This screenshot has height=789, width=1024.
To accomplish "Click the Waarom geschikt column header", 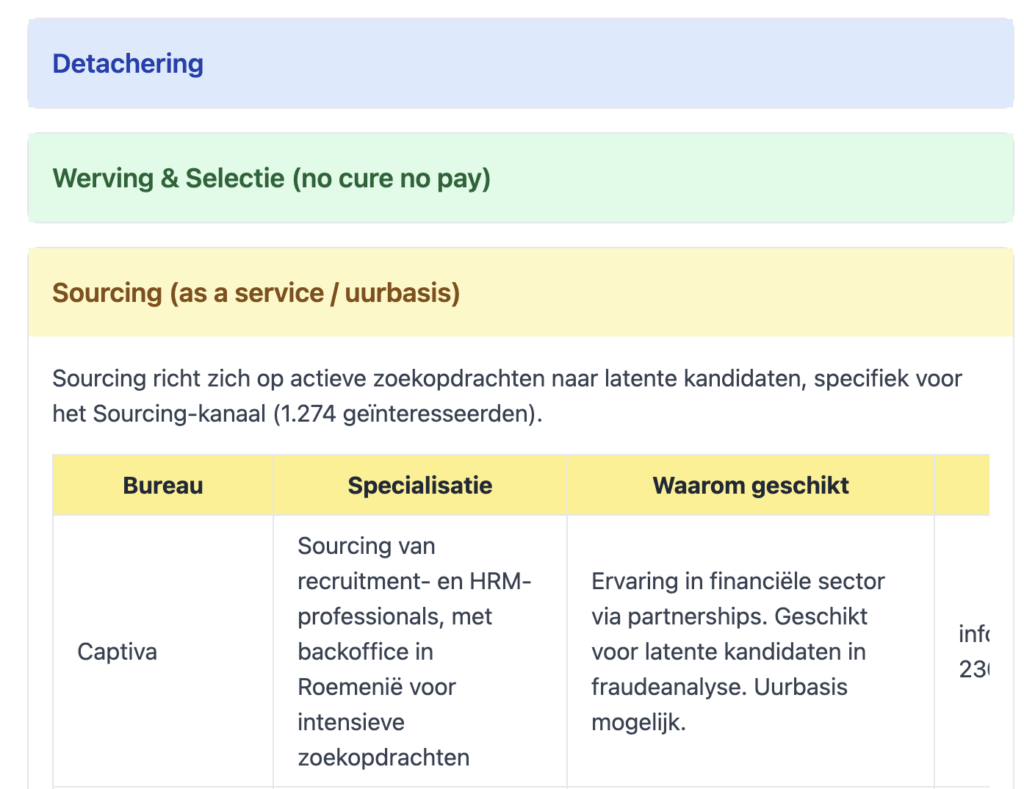I will (x=750, y=486).
